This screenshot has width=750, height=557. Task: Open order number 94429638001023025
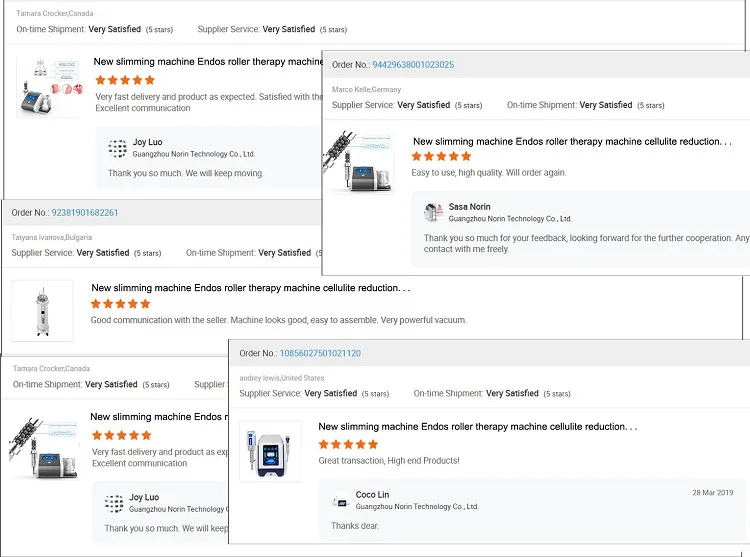413,65
